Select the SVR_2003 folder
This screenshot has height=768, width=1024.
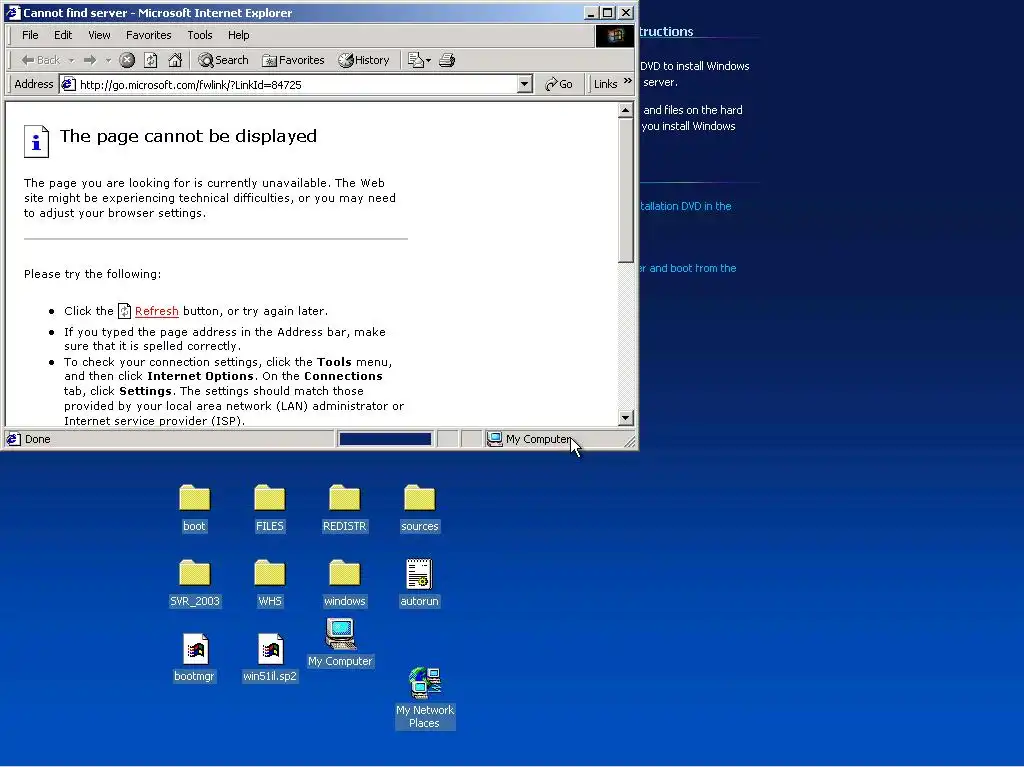point(195,584)
